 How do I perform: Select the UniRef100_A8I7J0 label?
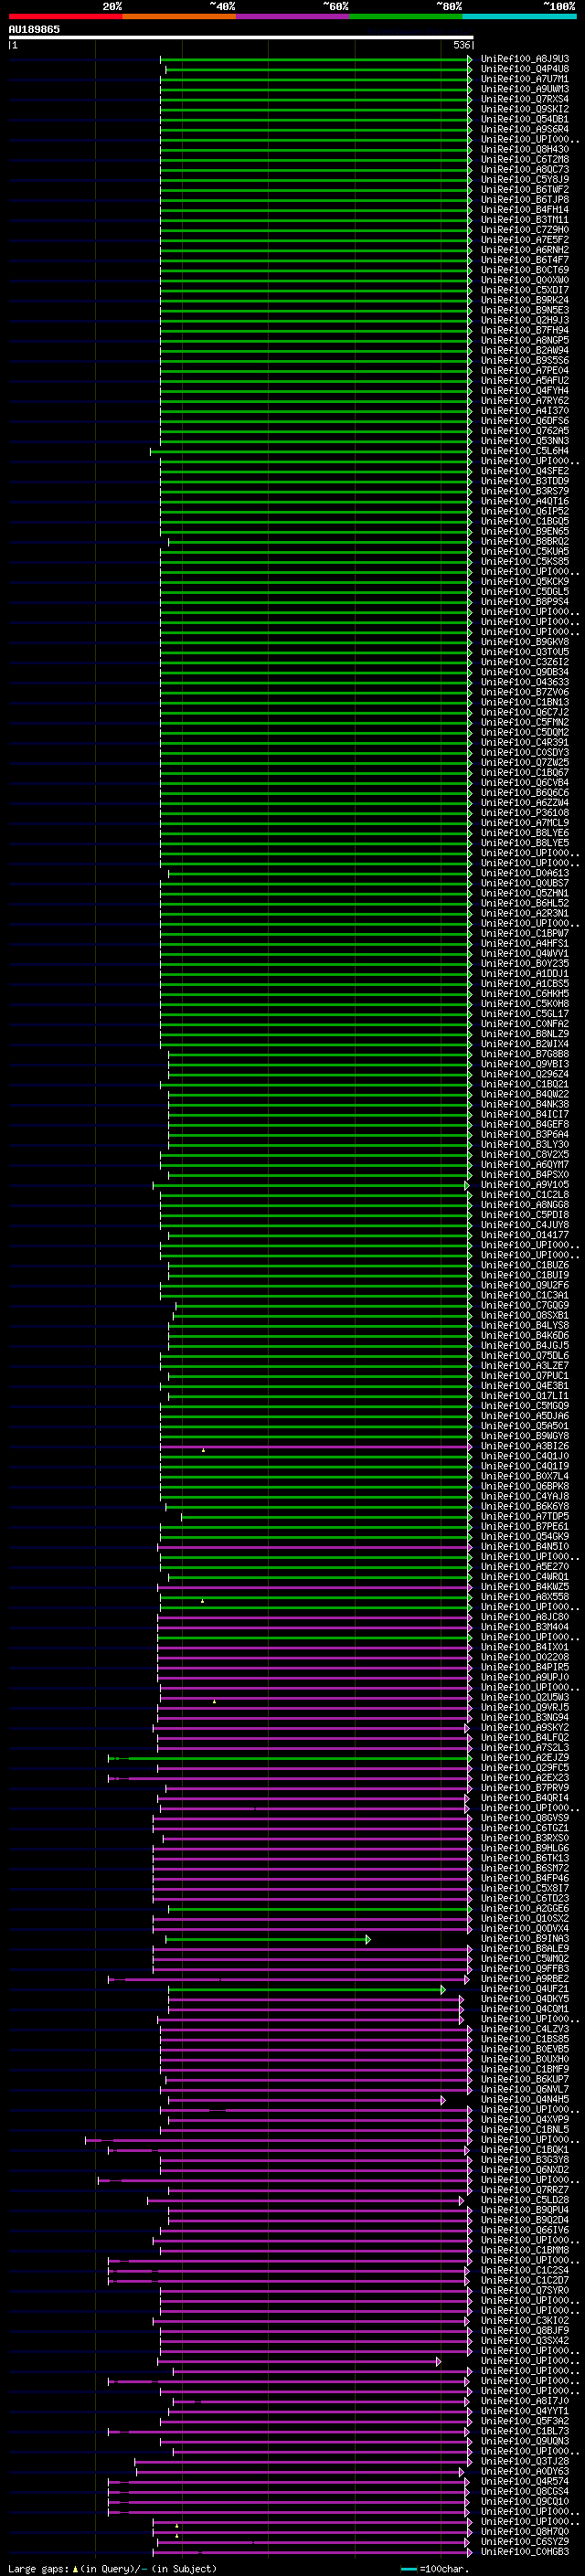pyautogui.click(x=524, y=2401)
